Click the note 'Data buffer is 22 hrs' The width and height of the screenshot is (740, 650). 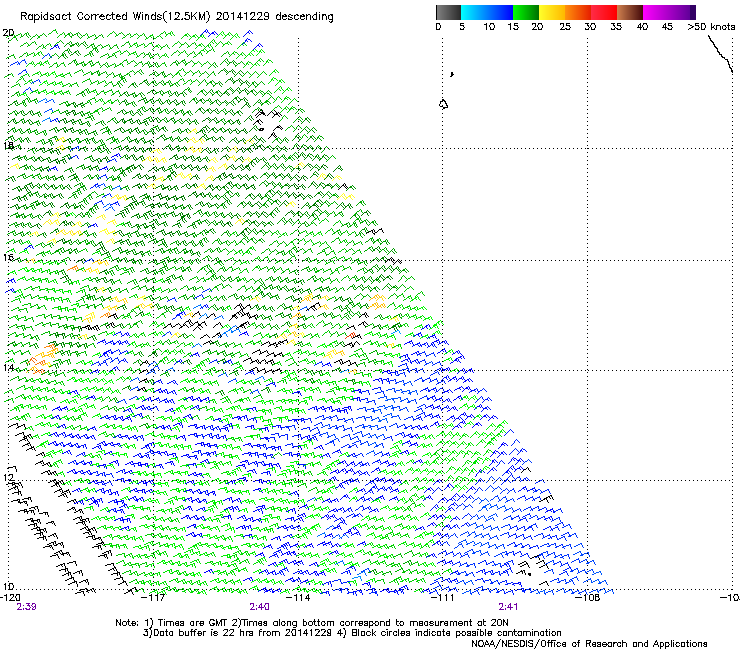[x=202, y=633]
